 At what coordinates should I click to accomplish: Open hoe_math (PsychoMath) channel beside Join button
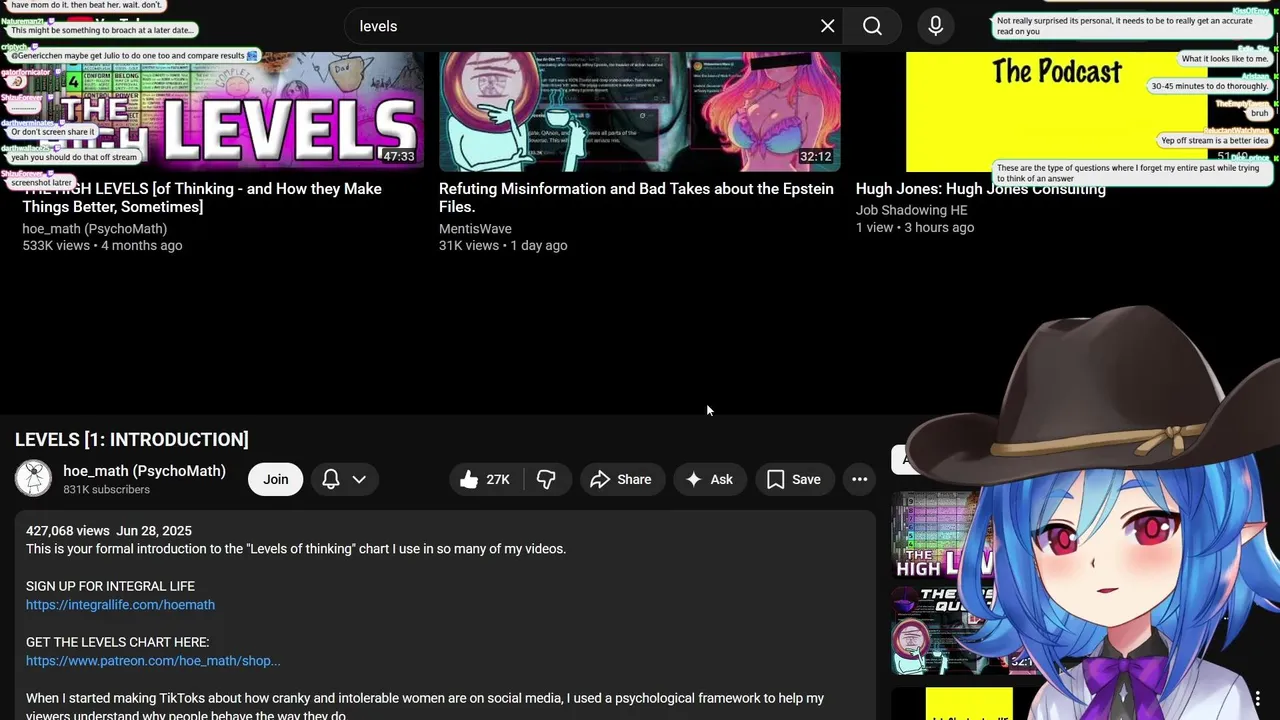[144, 471]
